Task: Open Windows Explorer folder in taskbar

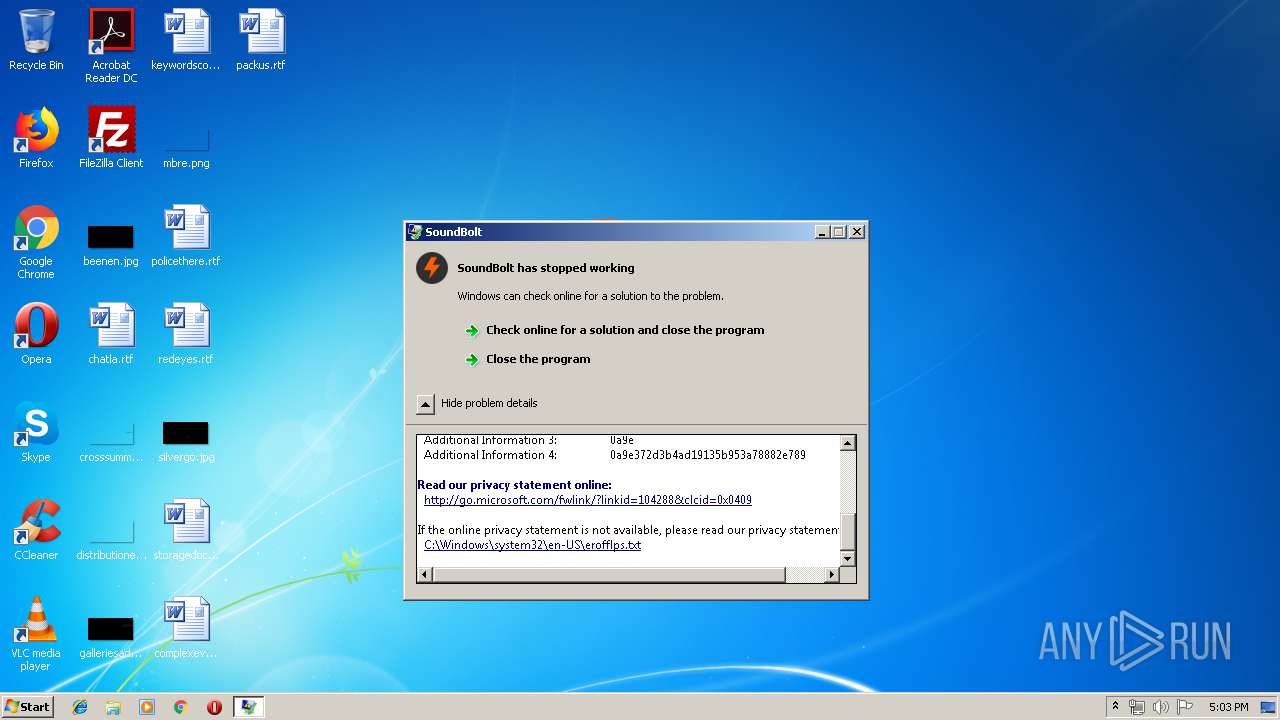Action: [113, 707]
